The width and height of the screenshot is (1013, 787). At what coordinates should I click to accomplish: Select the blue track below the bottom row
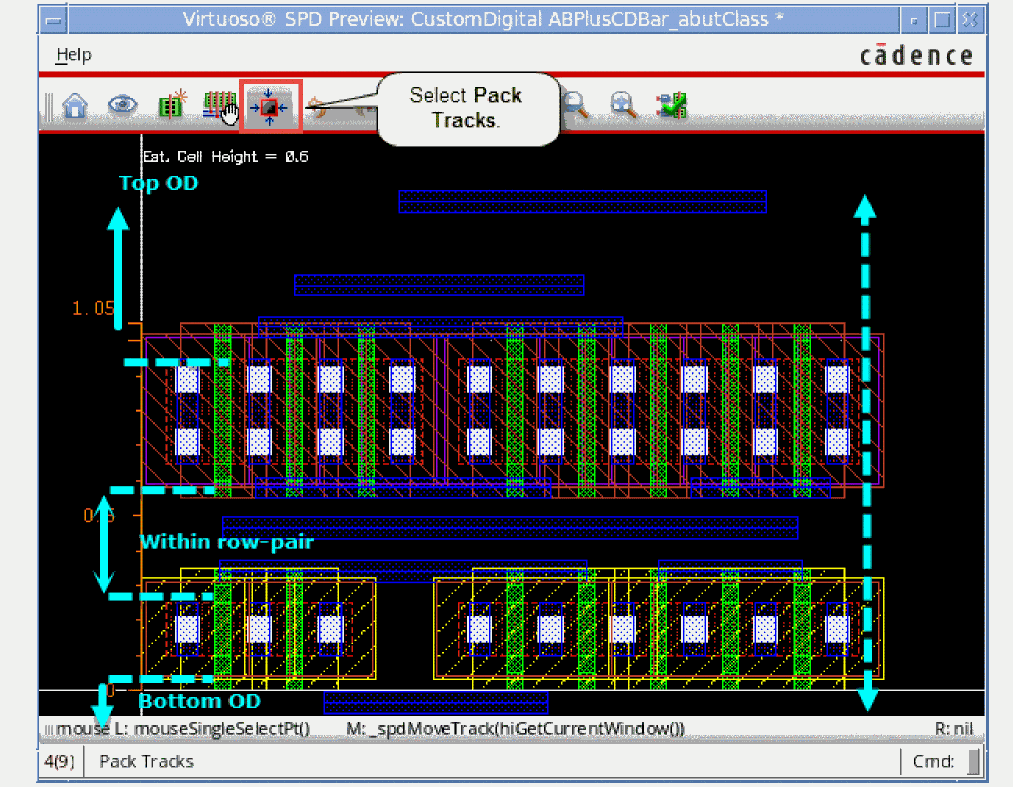click(436, 702)
